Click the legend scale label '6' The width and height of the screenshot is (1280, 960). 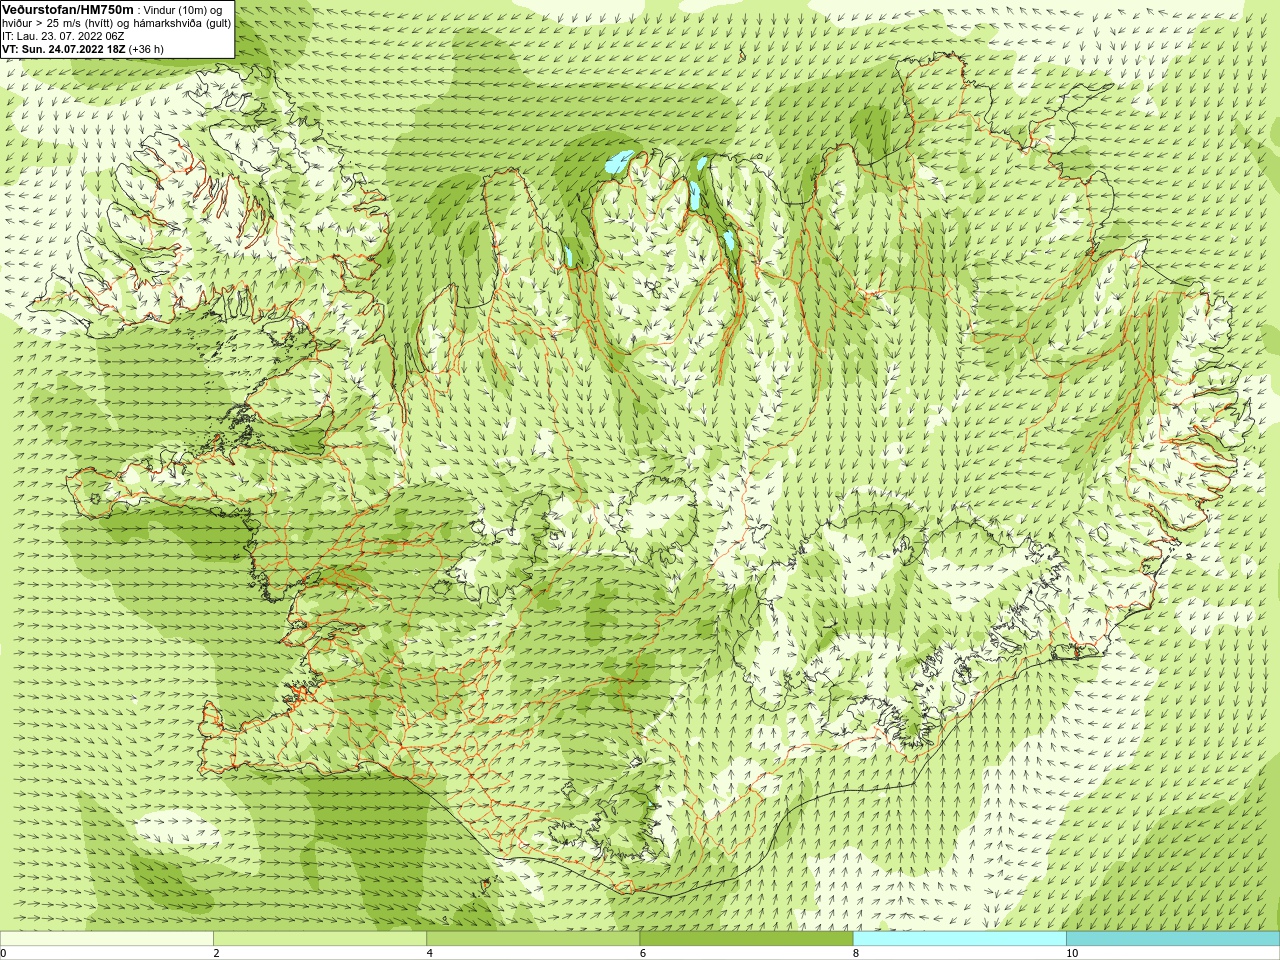point(643,953)
